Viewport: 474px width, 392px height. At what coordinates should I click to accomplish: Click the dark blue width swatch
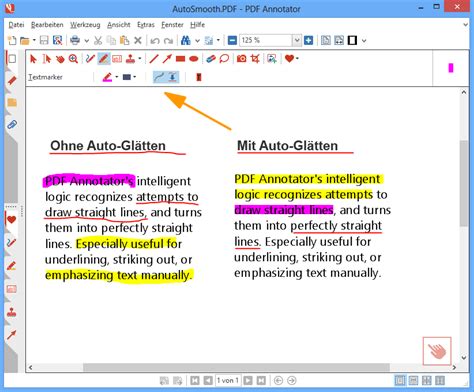tap(127, 77)
